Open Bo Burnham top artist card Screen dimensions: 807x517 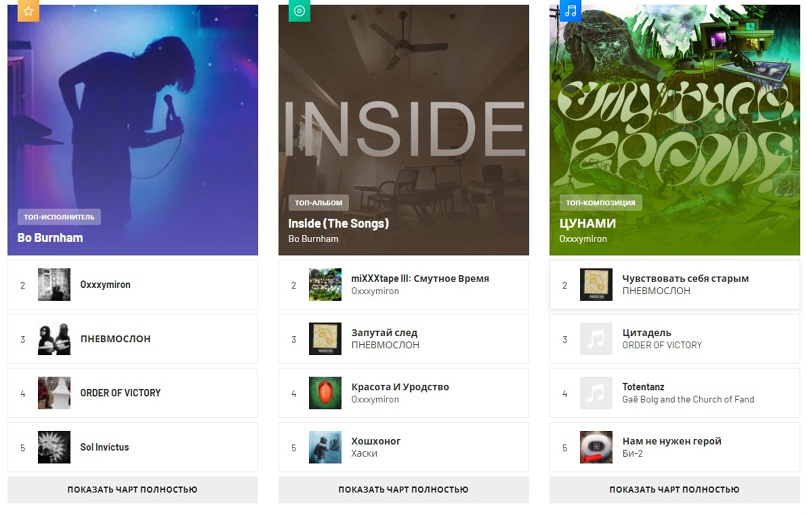tap(132, 130)
